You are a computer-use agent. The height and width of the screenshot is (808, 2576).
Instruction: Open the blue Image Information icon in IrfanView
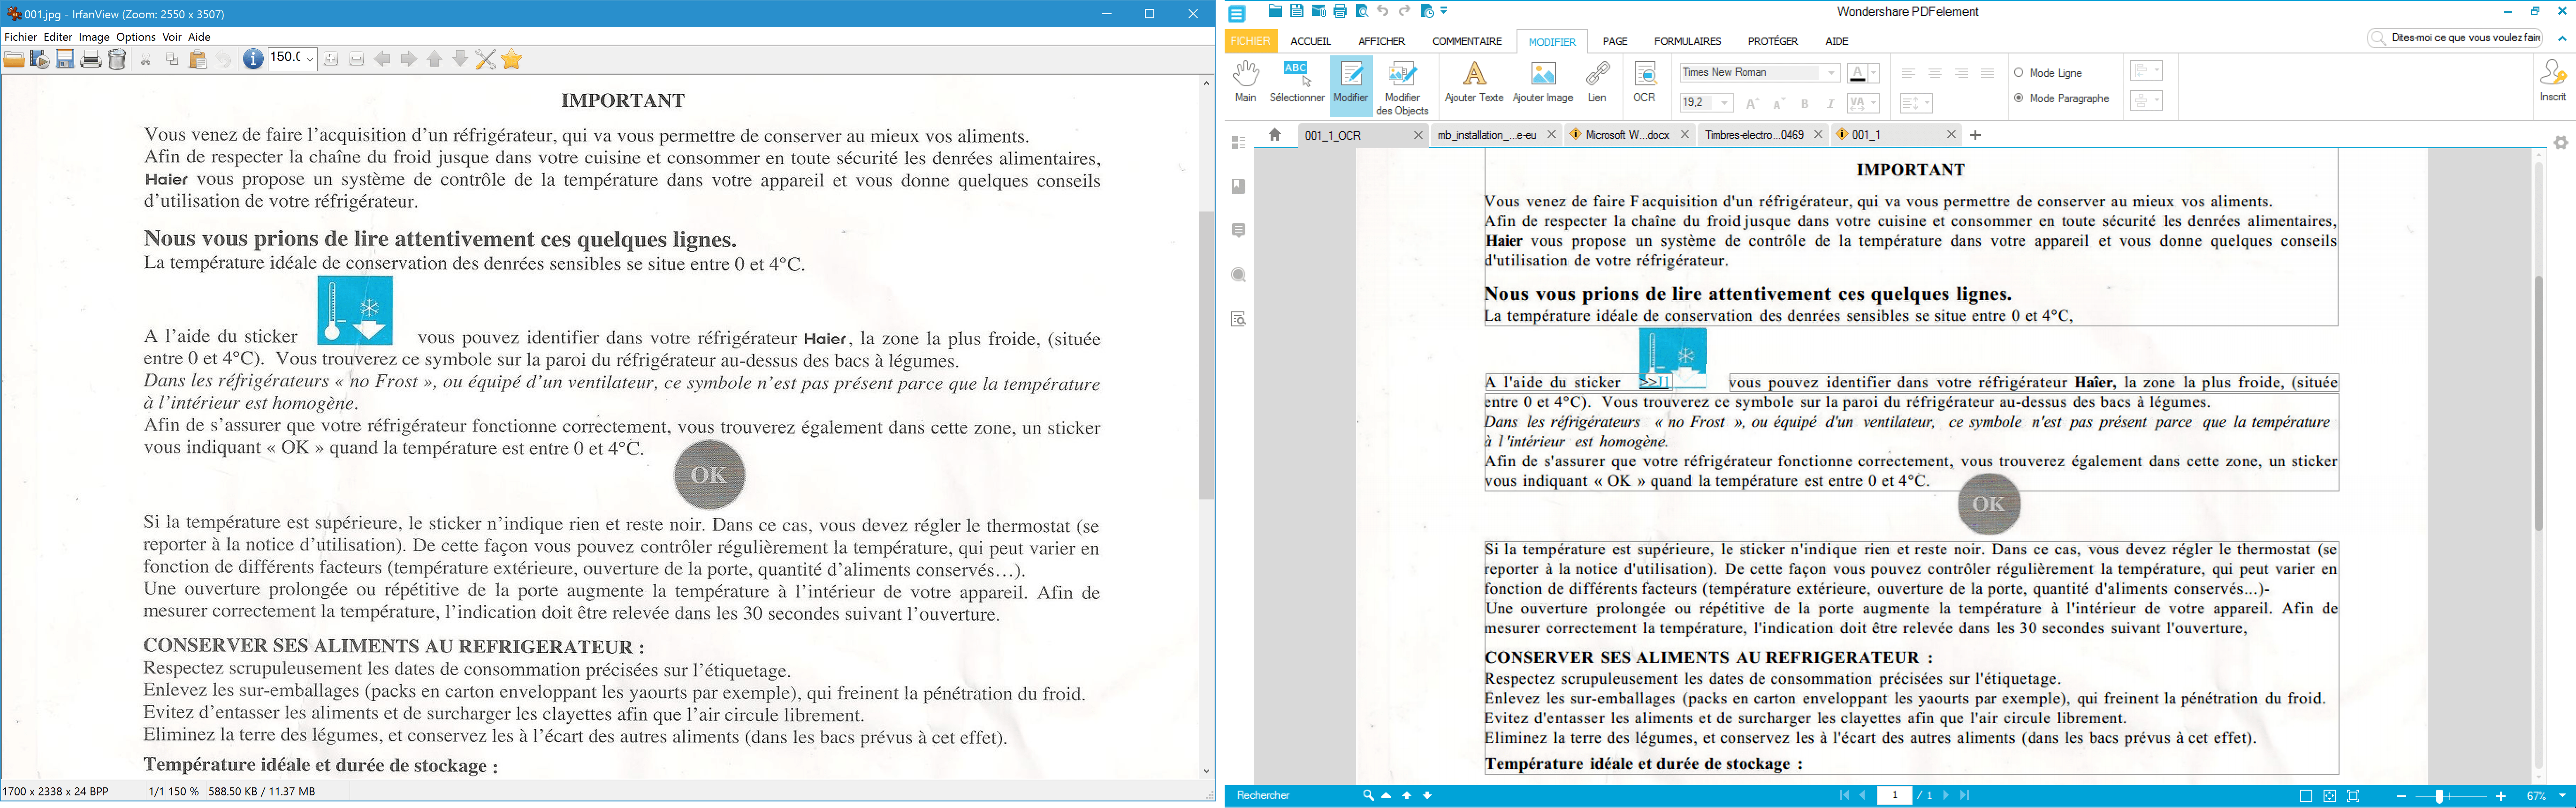(x=253, y=60)
